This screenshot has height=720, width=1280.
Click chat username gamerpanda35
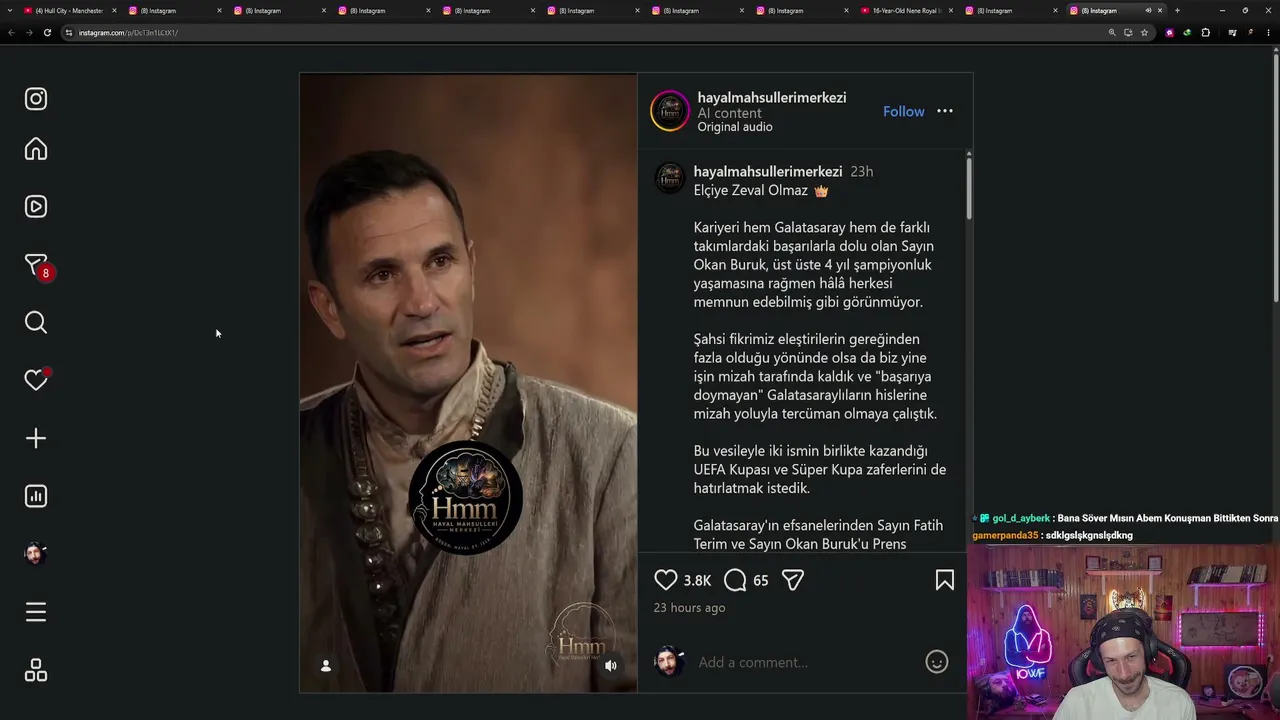point(1005,535)
